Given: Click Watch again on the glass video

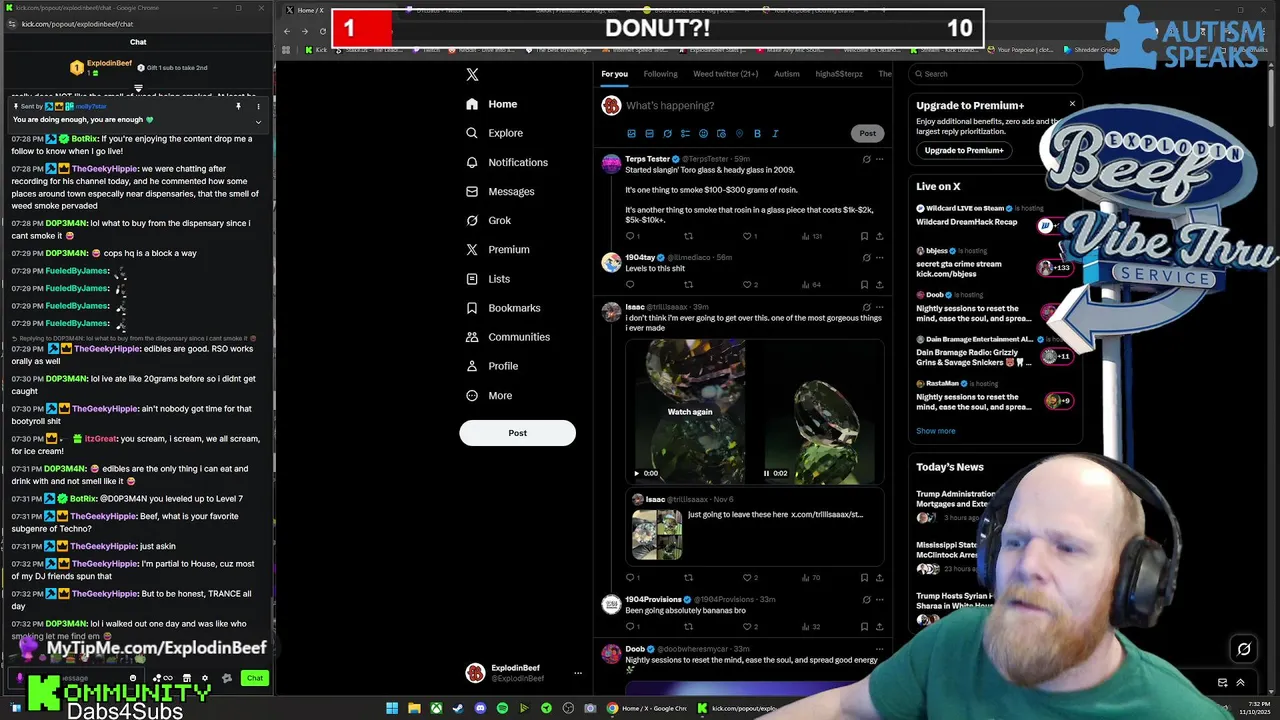Looking at the screenshot, I should tap(690, 412).
